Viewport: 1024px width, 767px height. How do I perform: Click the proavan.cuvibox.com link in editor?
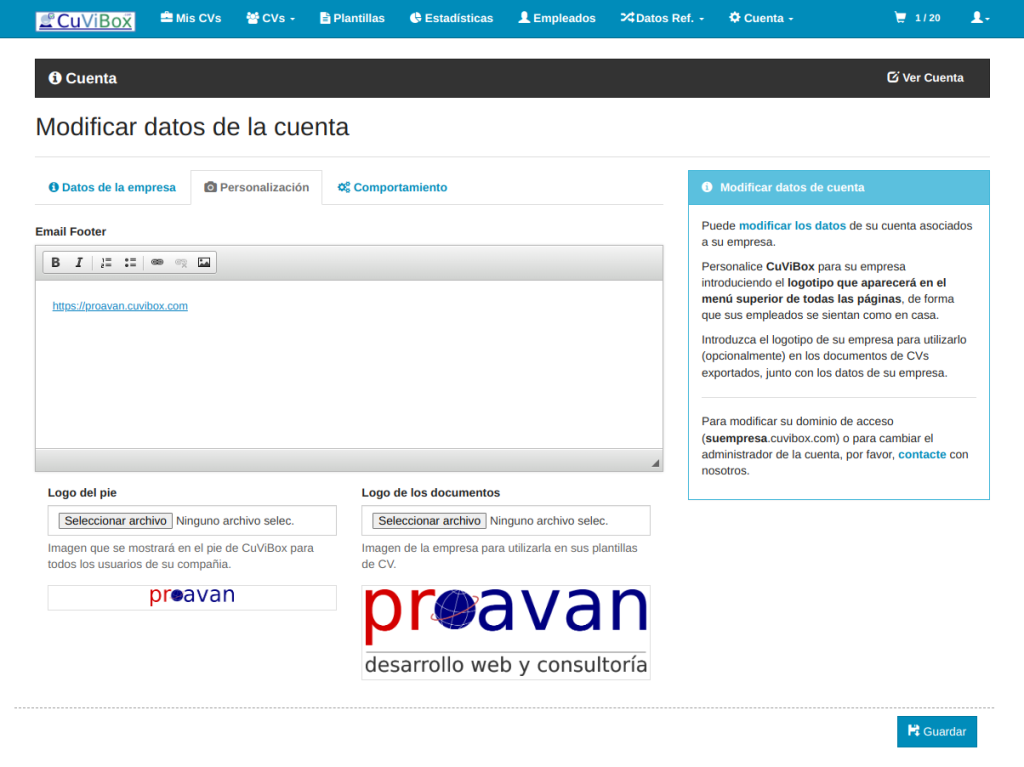(x=120, y=306)
